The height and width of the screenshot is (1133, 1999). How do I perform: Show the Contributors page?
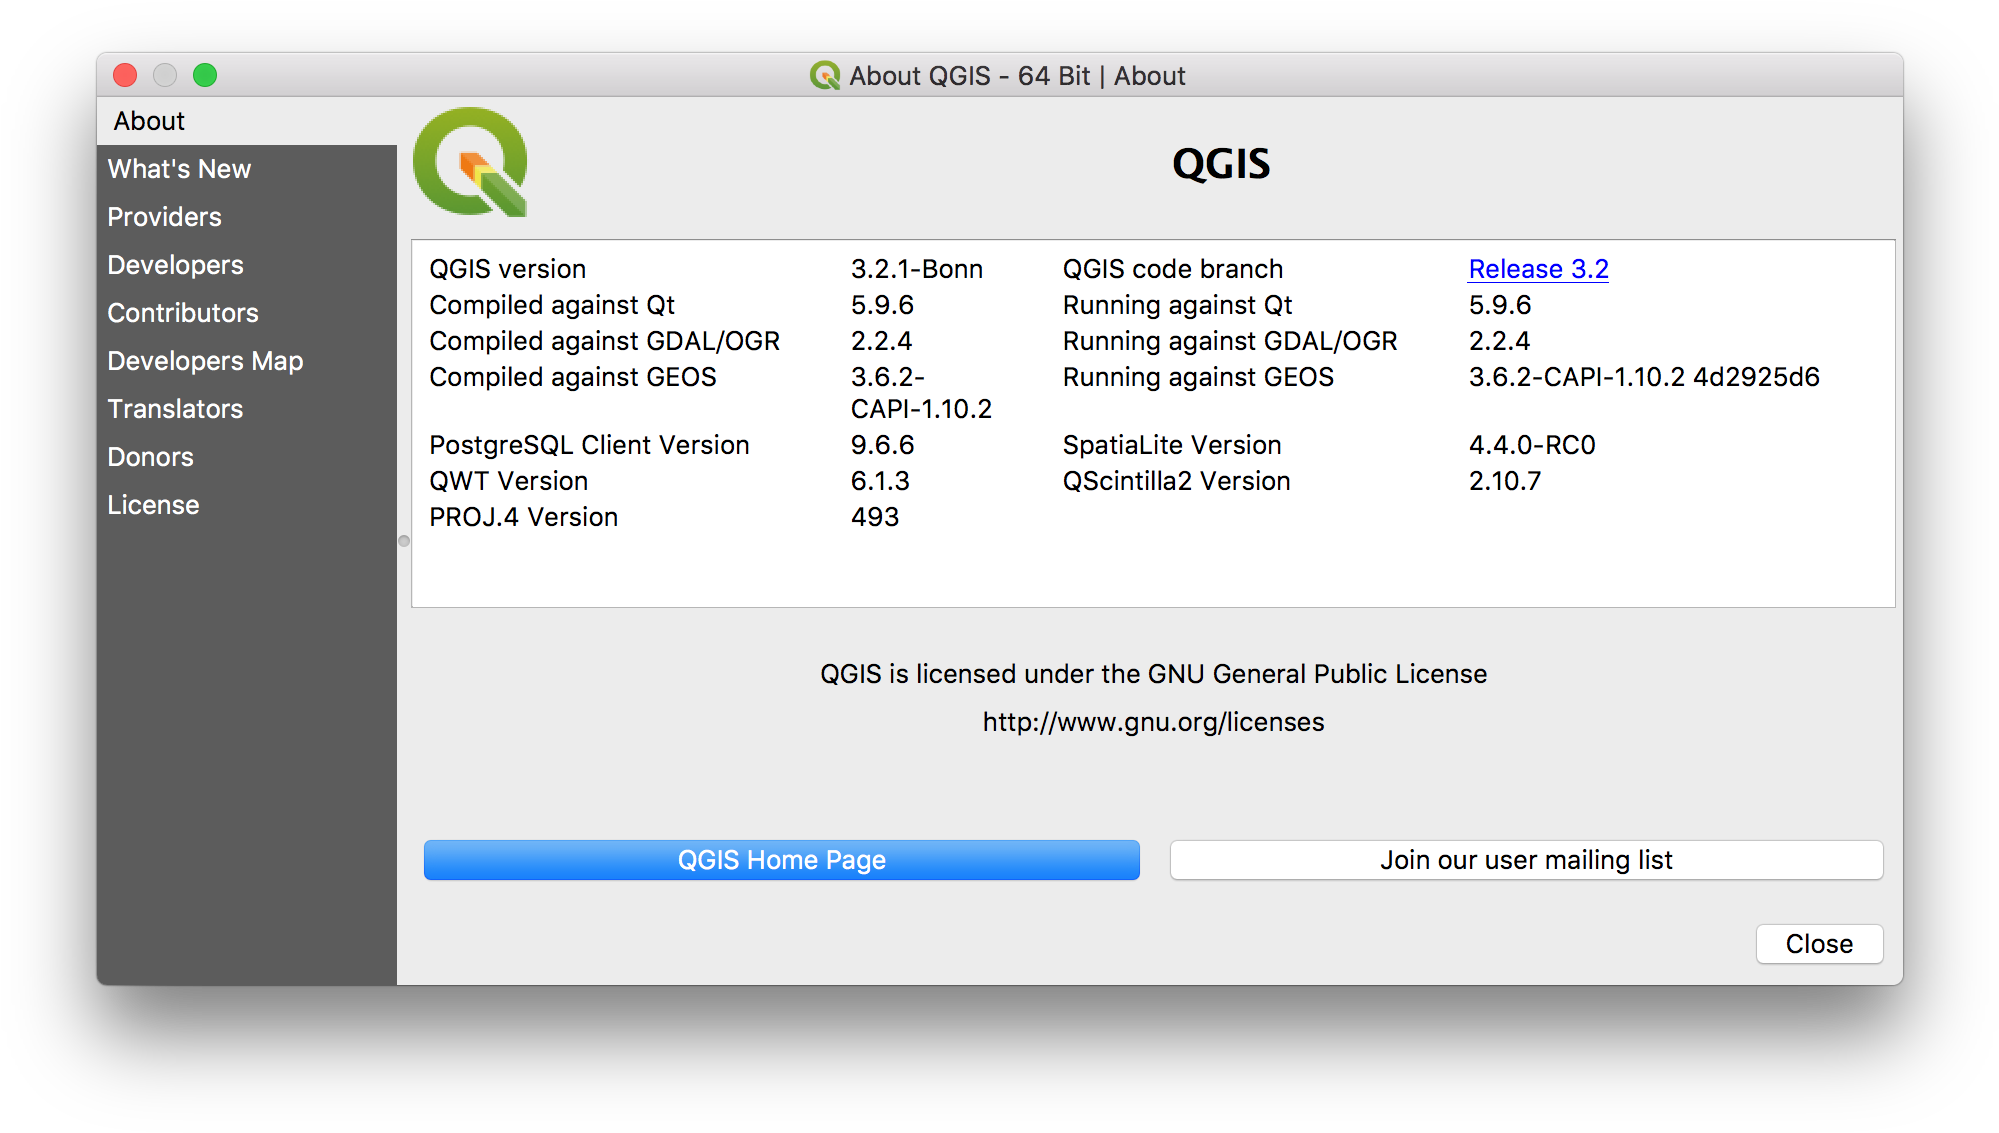point(182,313)
